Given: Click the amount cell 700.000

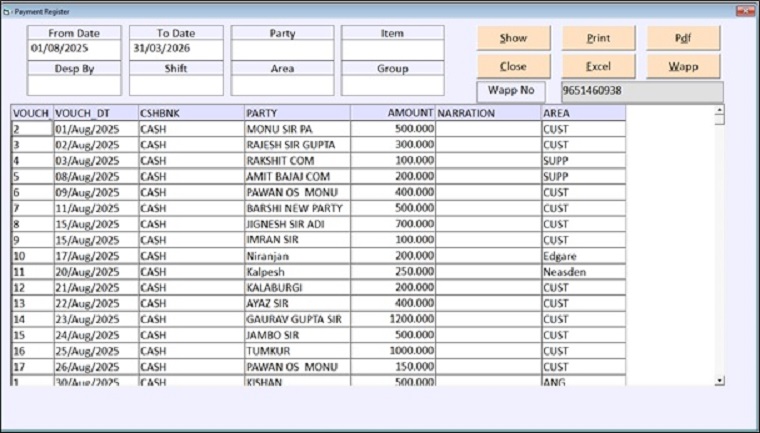Looking at the screenshot, I should 393,225.
